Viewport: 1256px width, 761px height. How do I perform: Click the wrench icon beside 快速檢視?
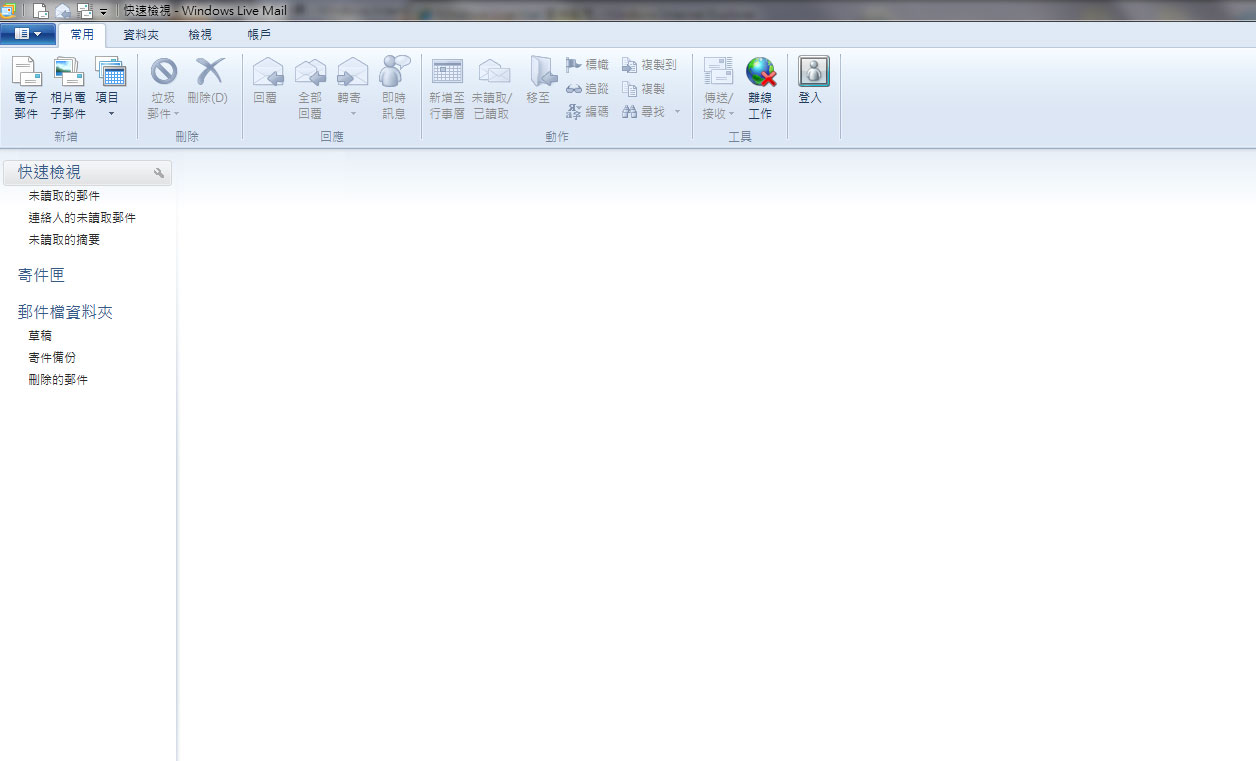pyautogui.click(x=159, y=174)
